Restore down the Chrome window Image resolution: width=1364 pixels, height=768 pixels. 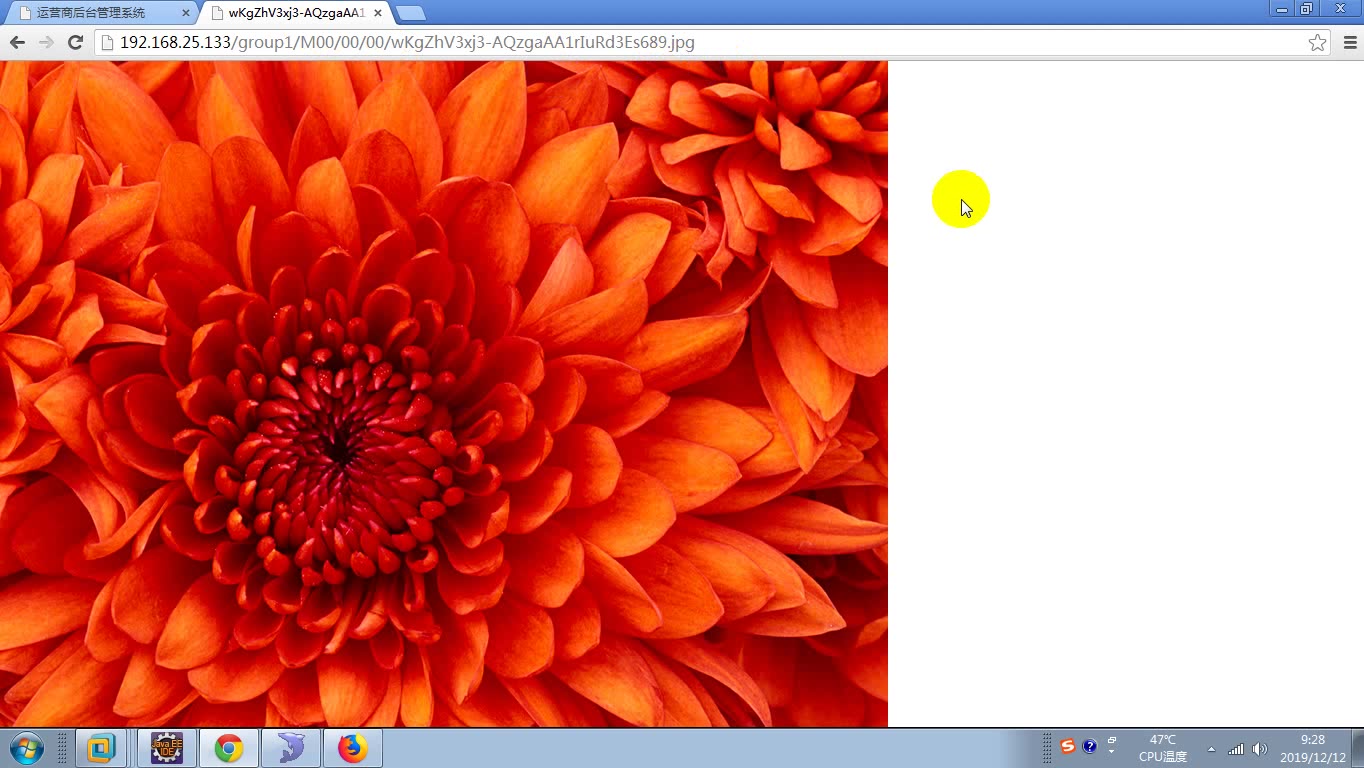click(x=1306, y=8)
